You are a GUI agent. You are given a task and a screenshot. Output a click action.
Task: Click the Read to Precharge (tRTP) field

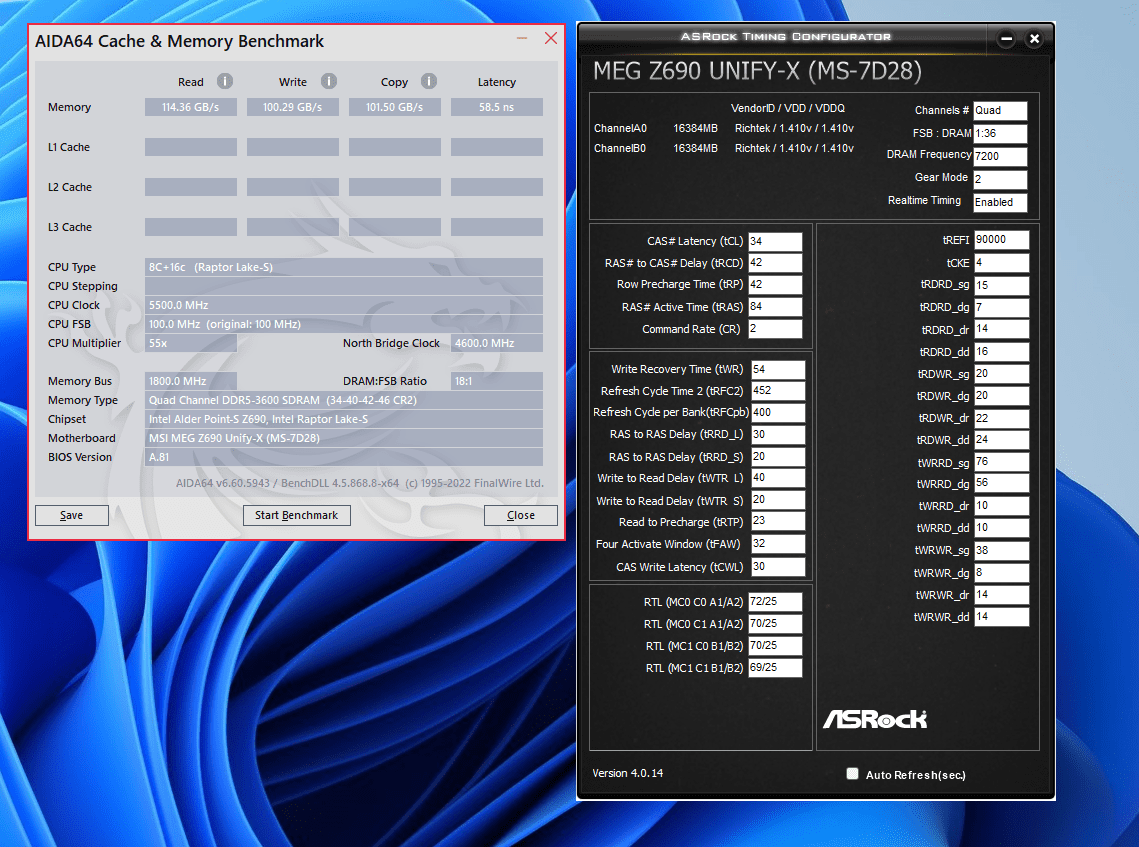click(x=778, y=522)
